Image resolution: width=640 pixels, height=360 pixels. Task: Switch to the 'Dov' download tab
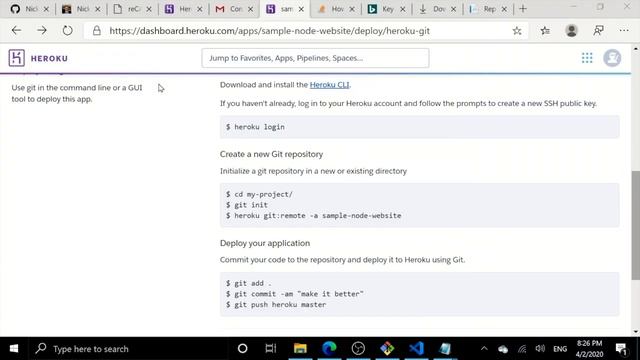click(x=437, y=9)
